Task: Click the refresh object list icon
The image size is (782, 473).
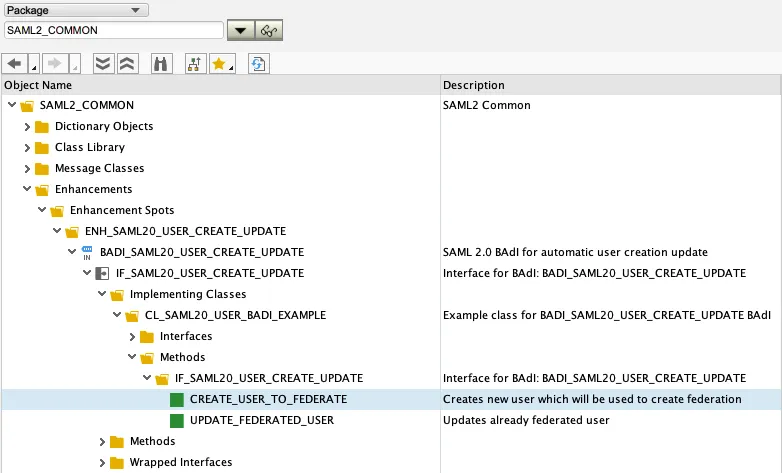Action: (x=258, y=63)
